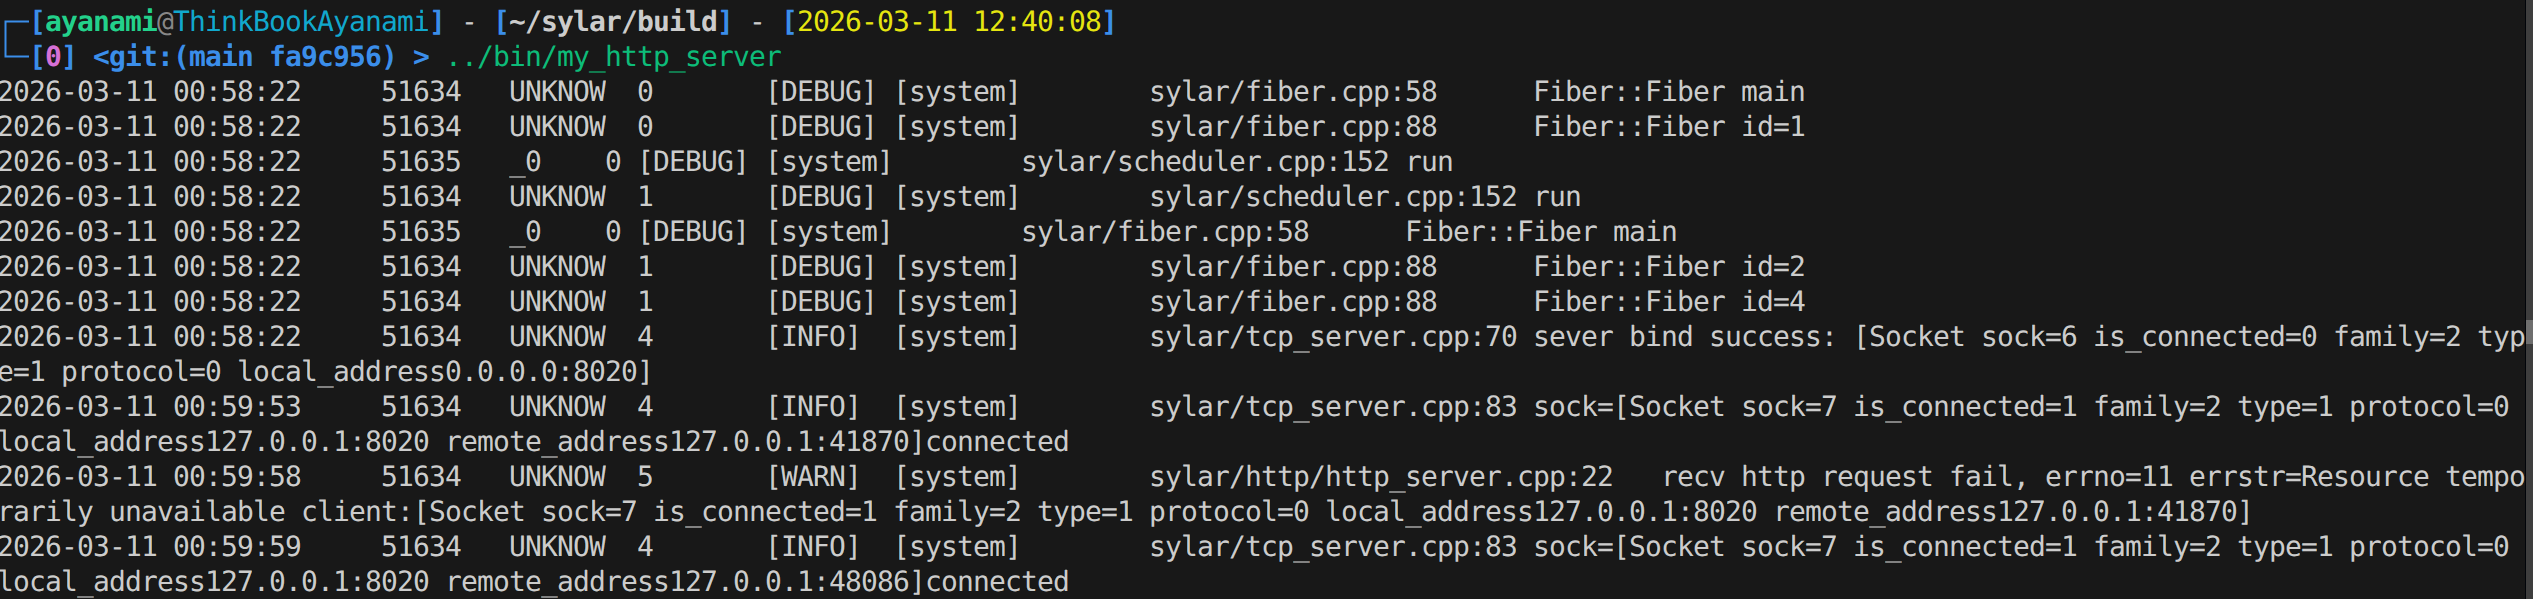The height and width of the screenshot is (599, 2533).
Task: Click the ../bin/my_http_server command text
Action: pos(613,57)
